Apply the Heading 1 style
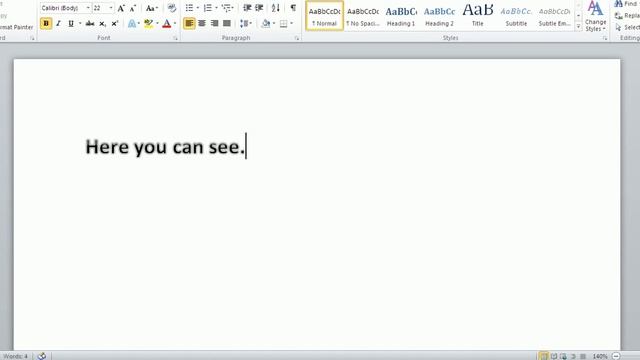This screenshot has width=640, height=360. coord(401,16)
